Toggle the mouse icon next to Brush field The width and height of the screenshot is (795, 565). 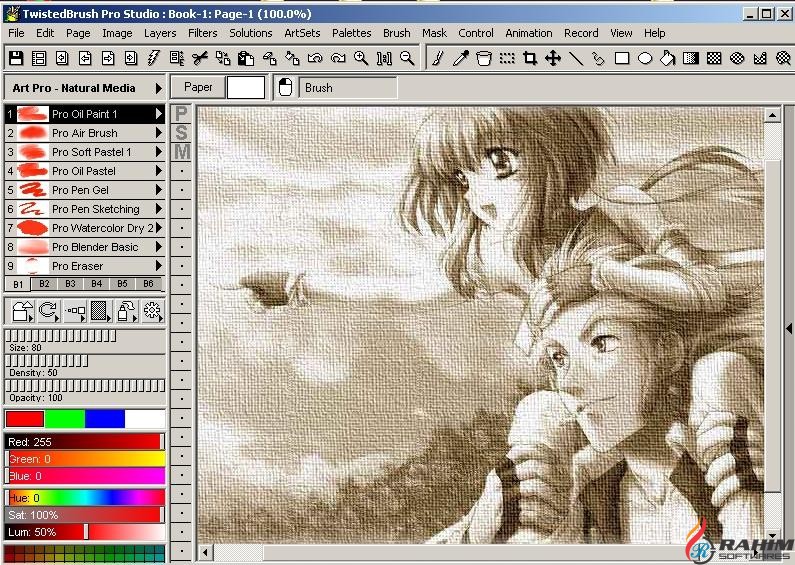tap(285, 87)
